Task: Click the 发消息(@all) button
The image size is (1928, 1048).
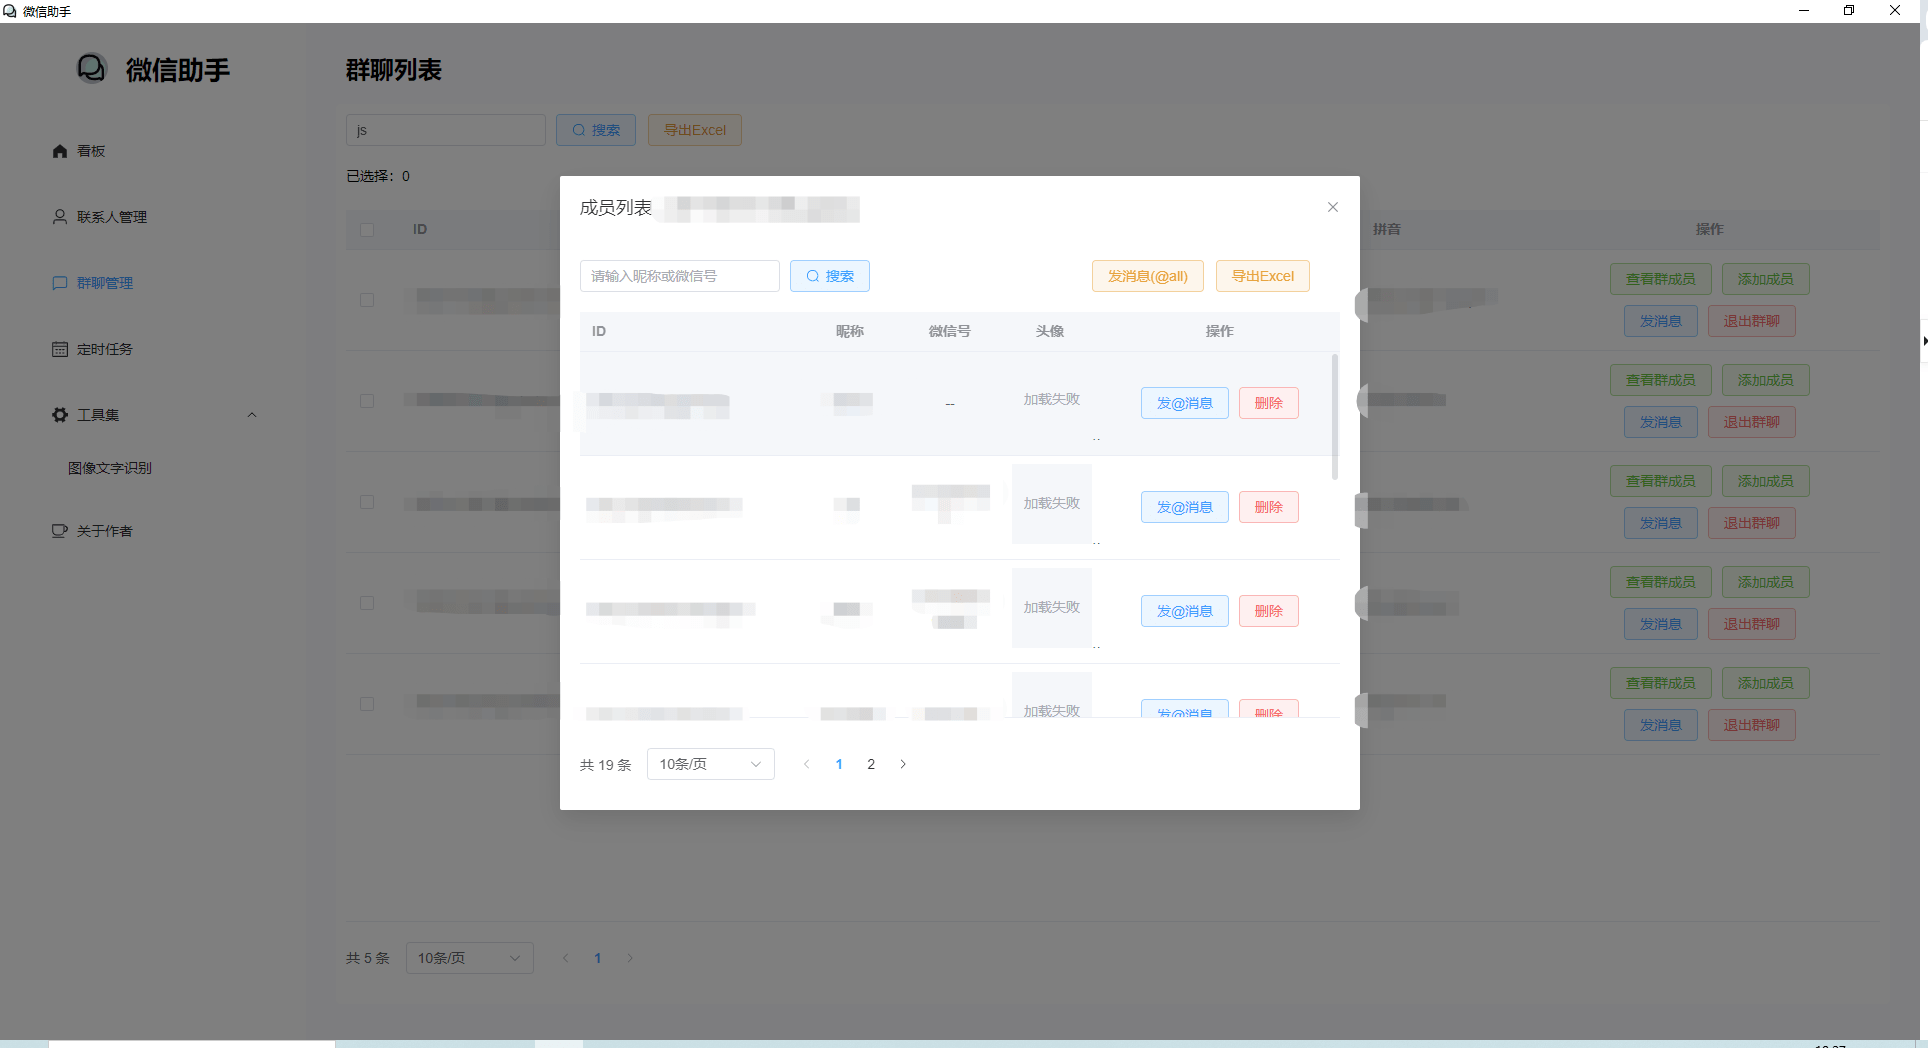Action: pos(1147,276)
